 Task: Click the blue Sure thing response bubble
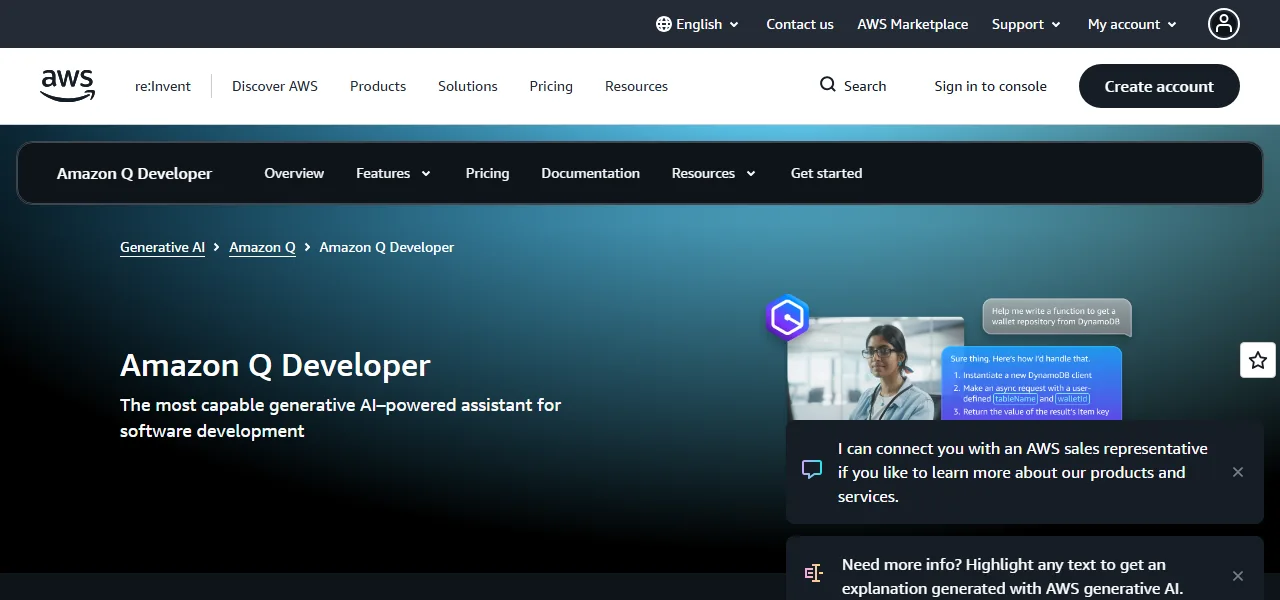tap(1031, 384)
